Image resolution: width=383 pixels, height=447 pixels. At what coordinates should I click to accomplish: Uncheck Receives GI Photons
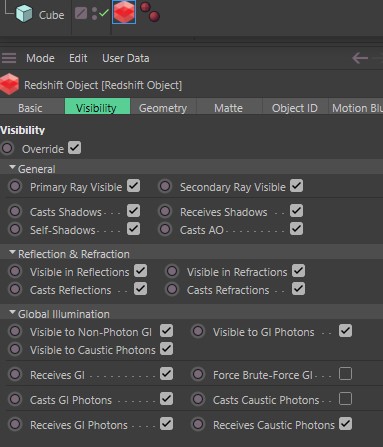tap(166, 424)
